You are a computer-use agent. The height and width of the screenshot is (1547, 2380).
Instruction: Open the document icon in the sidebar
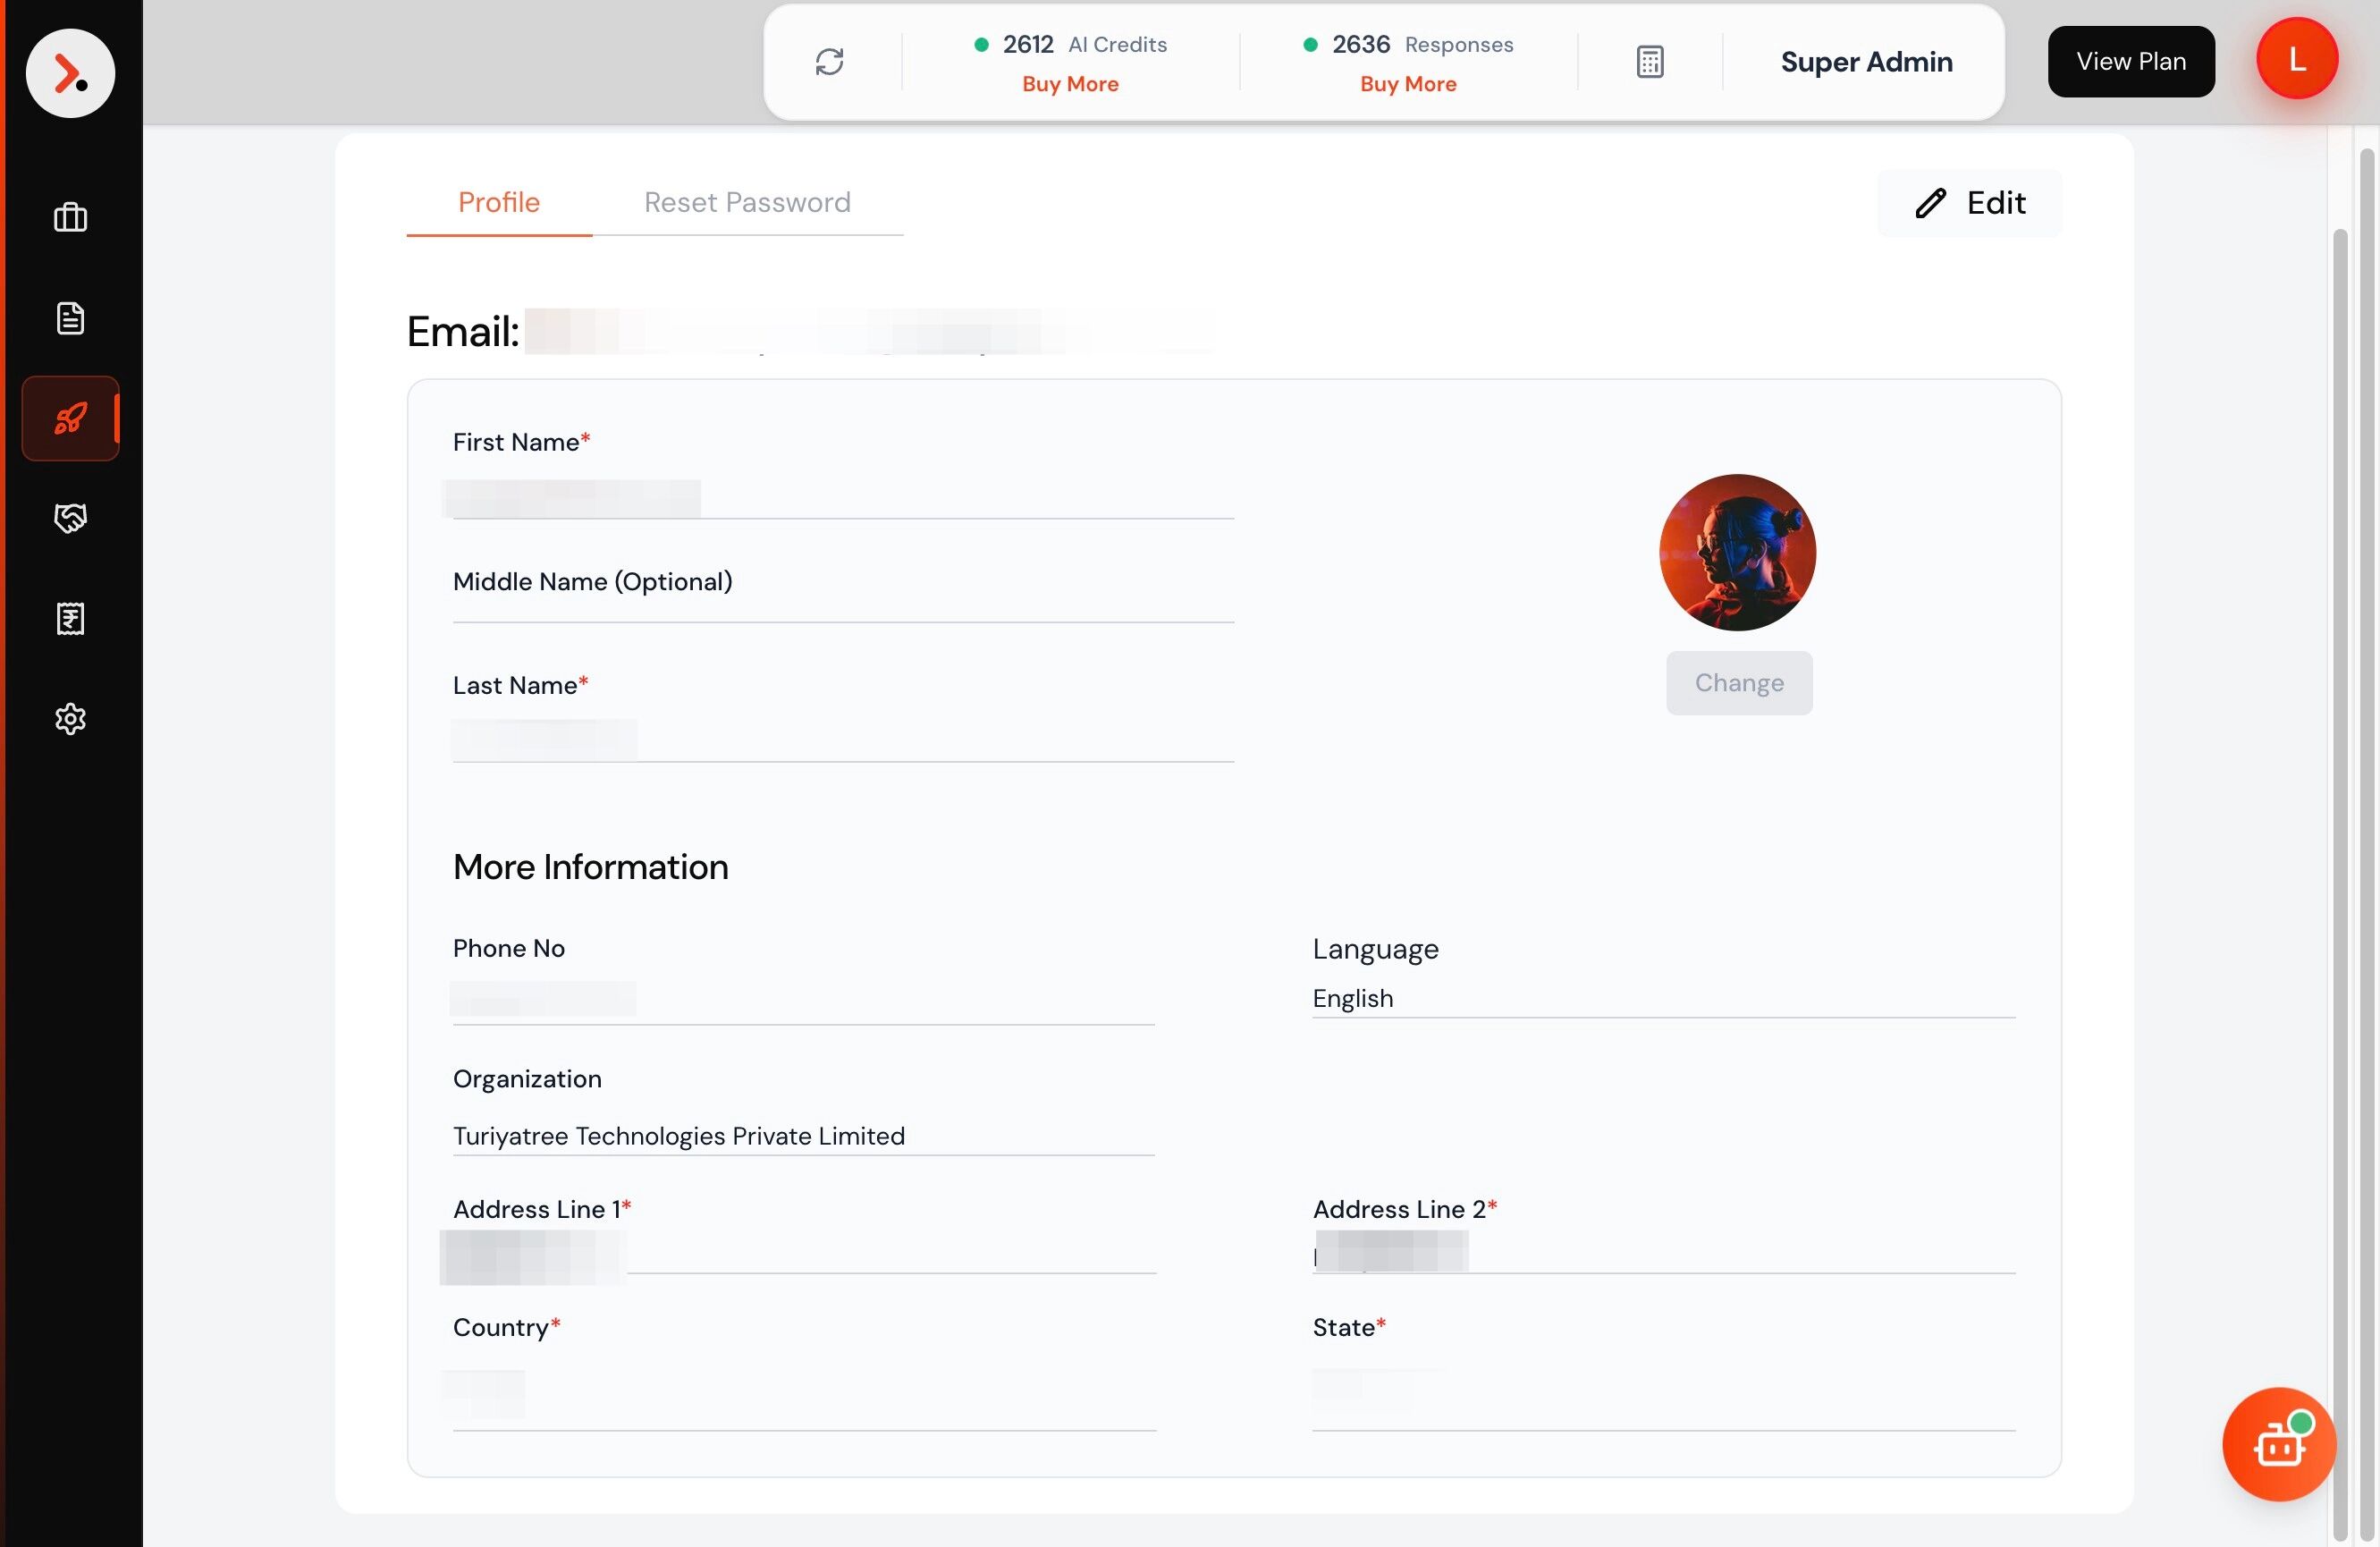tap(70, 318)
